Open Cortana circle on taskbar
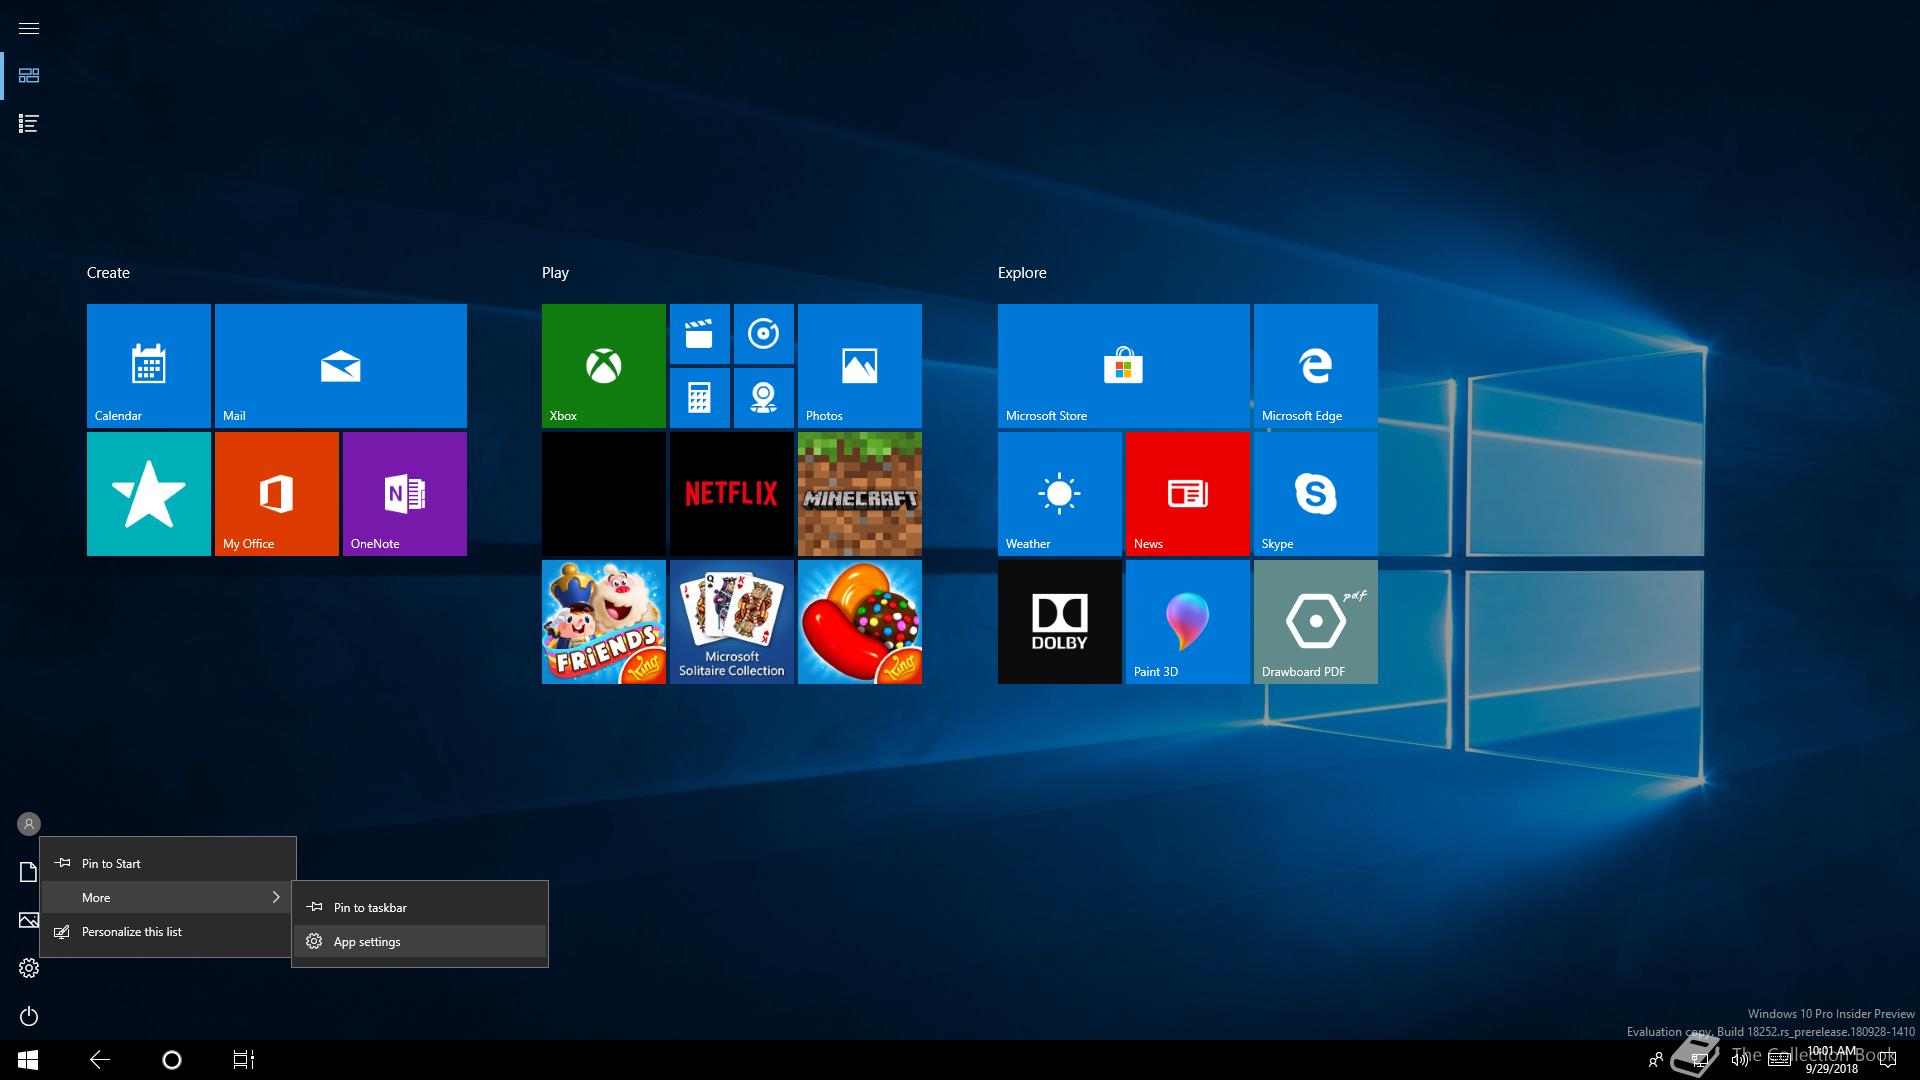 tap(172, 1060)
